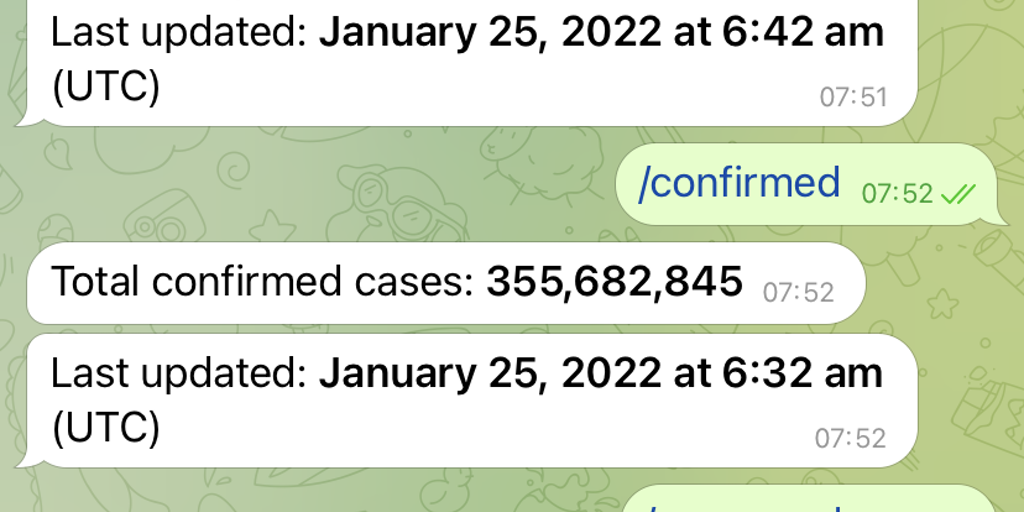1024x512 pixels.
Task: Click the 07:51 message timestamp
Action: 853,97
